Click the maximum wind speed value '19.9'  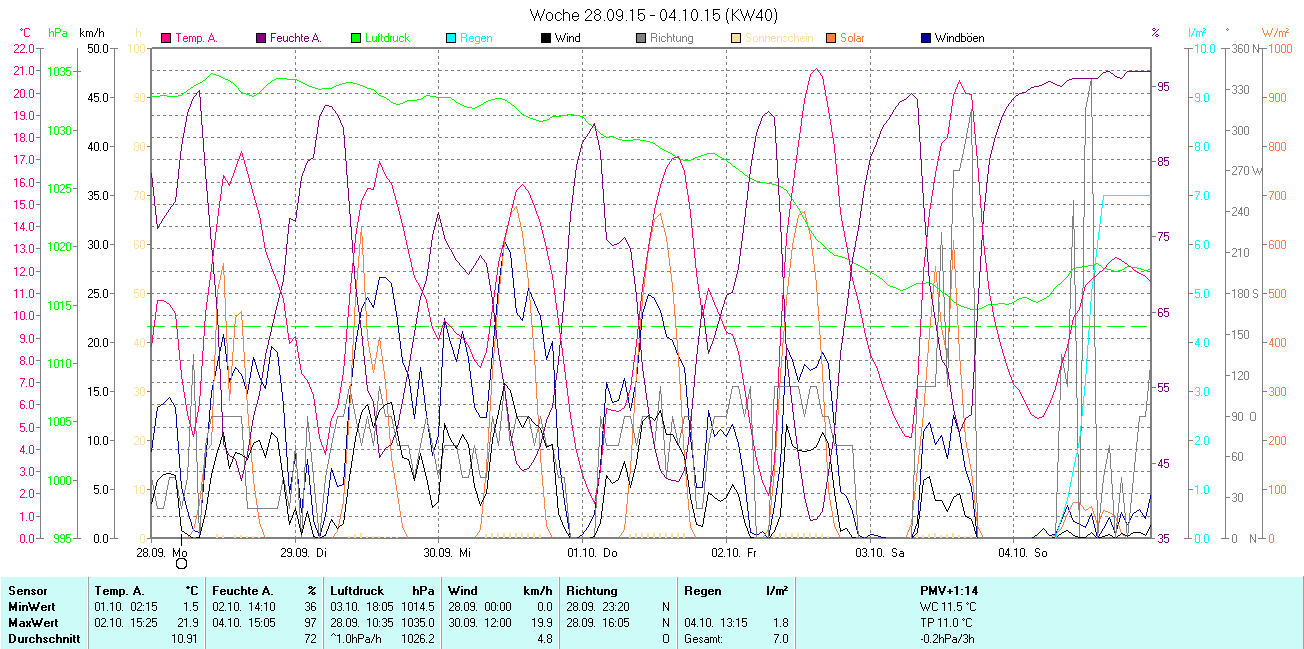[x=541, y=623]
